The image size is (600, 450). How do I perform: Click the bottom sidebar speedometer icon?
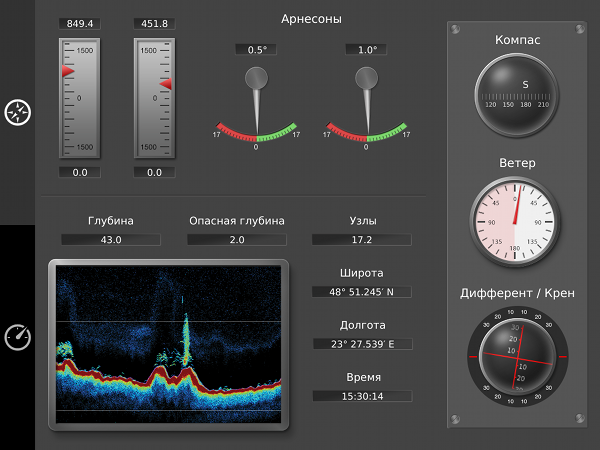tap(17, 338)
